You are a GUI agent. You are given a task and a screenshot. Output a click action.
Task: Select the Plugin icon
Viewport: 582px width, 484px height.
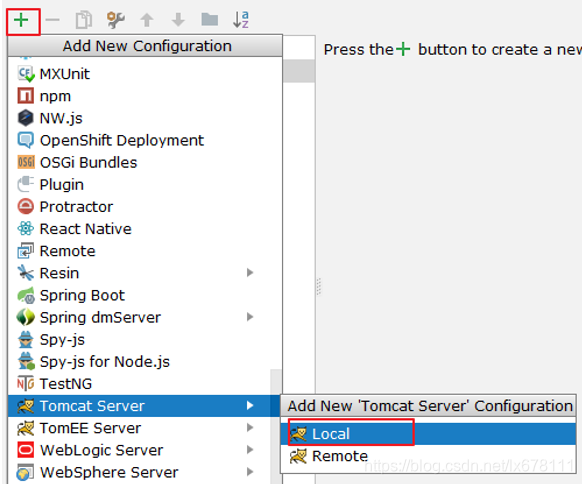[x=26, y=184]
